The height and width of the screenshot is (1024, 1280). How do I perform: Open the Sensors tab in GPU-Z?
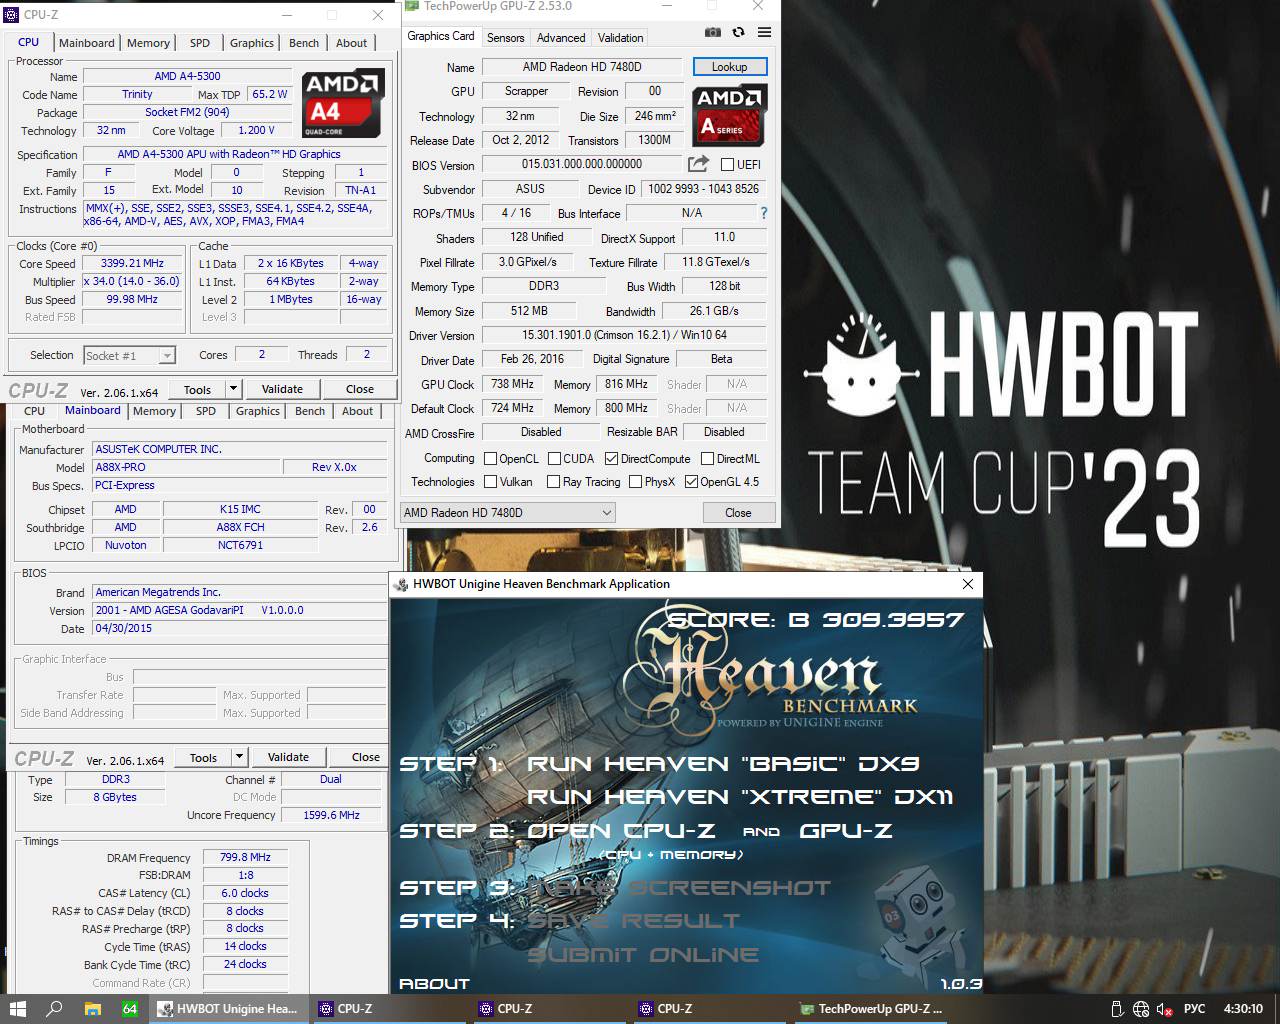tap(505, 38)
